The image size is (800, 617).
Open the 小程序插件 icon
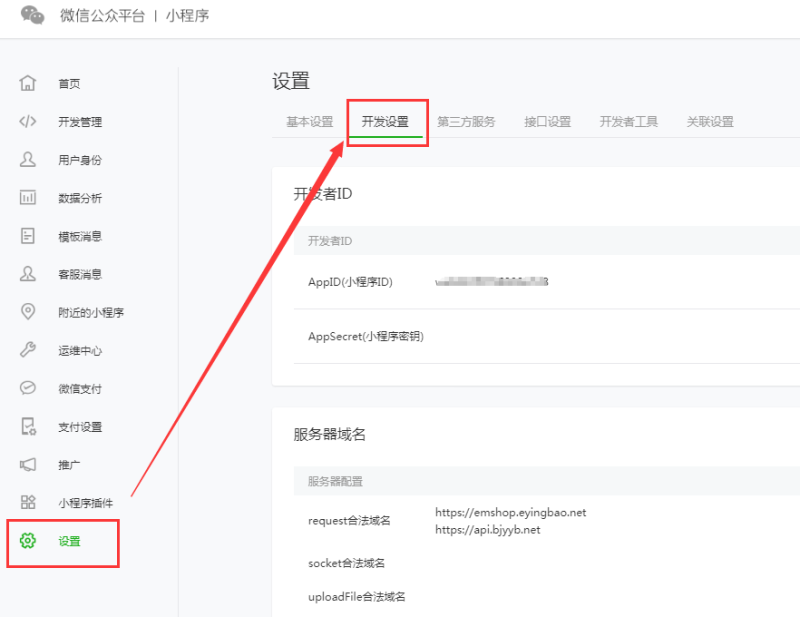pyautogui.click(x=28, y=503)
